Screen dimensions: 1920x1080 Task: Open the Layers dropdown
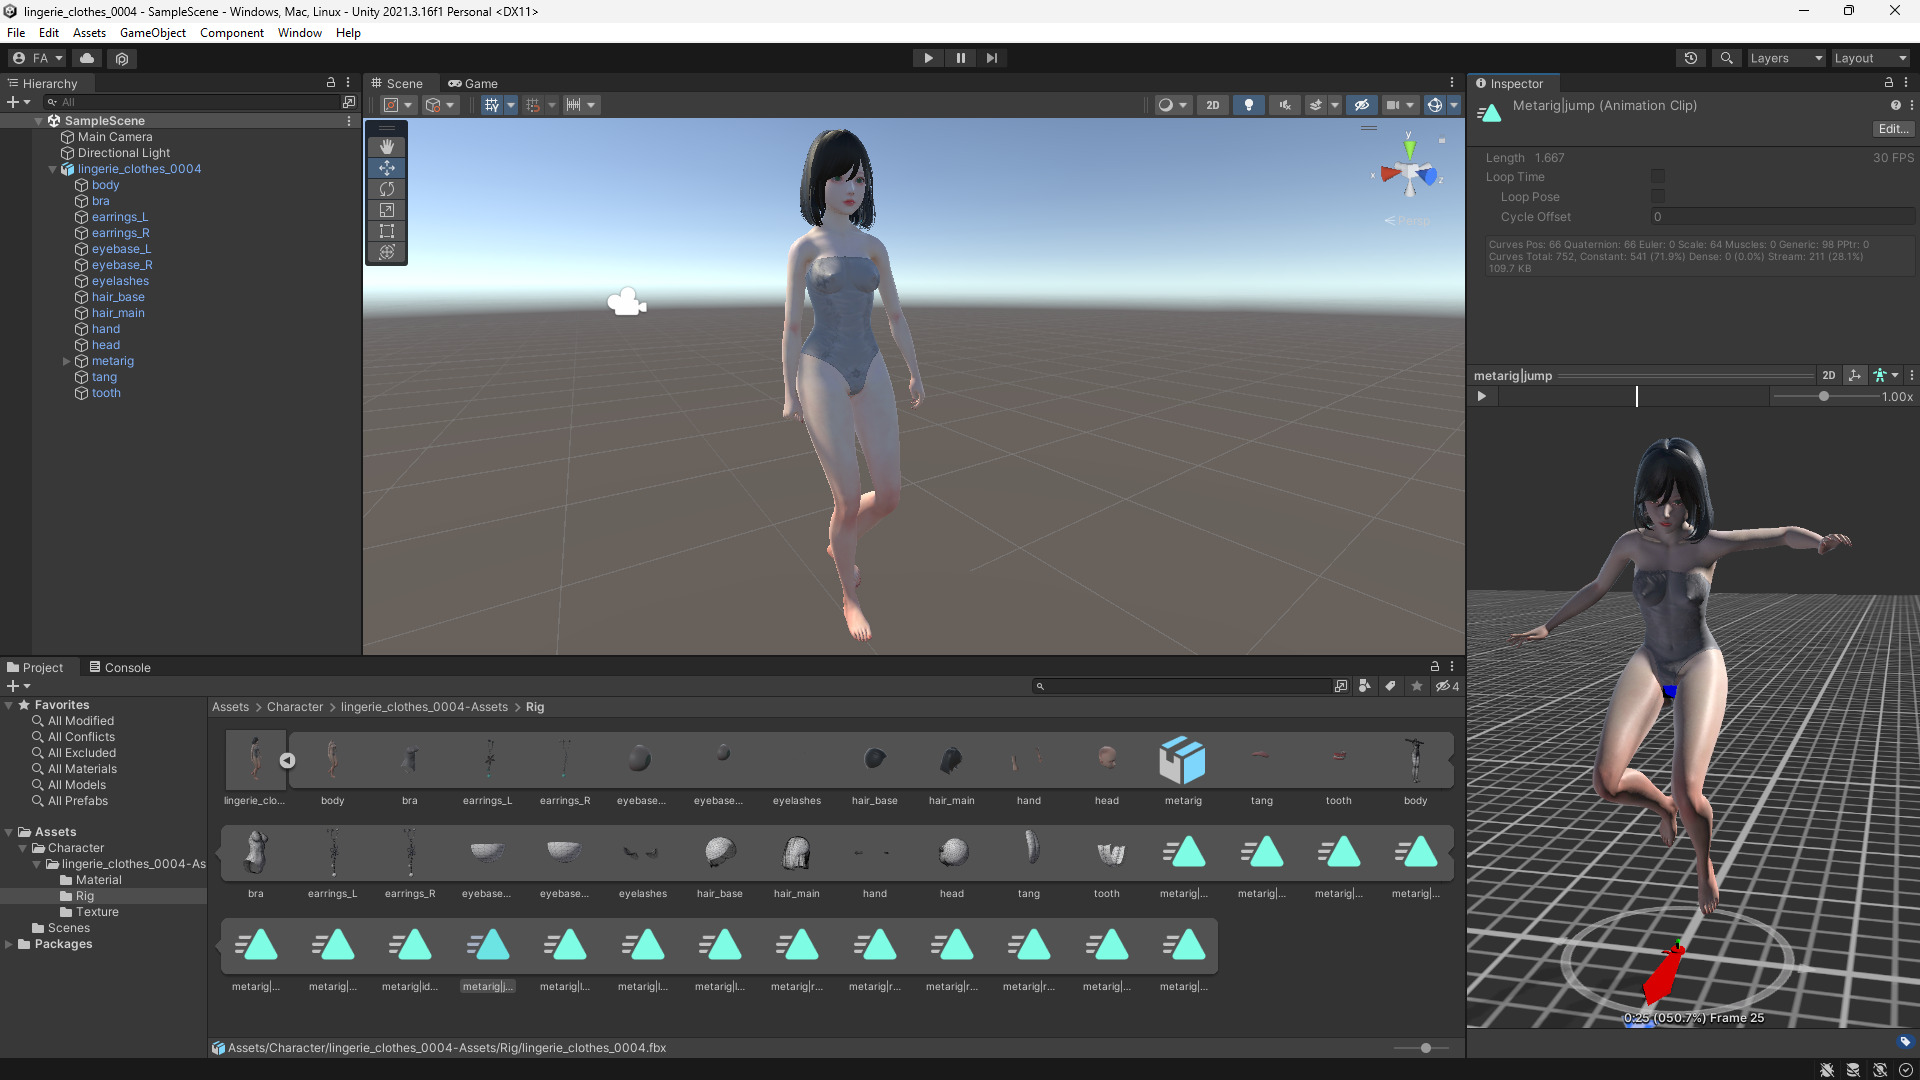[x=1786, y=58]
